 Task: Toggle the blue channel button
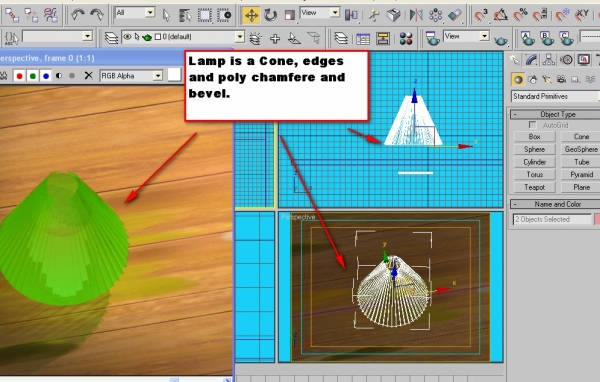pos(46,76)
